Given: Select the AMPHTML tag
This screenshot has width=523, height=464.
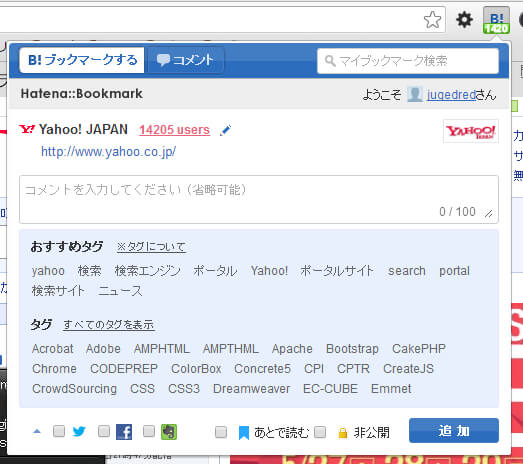Looking at the screenshot, I should point(162,349).
